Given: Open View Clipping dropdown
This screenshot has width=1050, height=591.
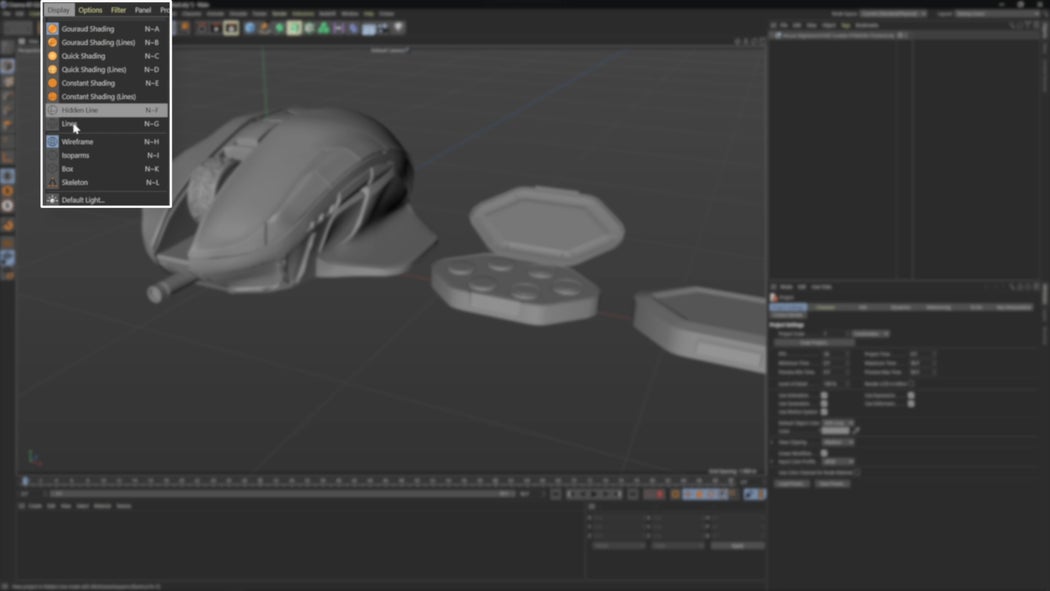Looking at the screenshot, I should coord(838,442).
